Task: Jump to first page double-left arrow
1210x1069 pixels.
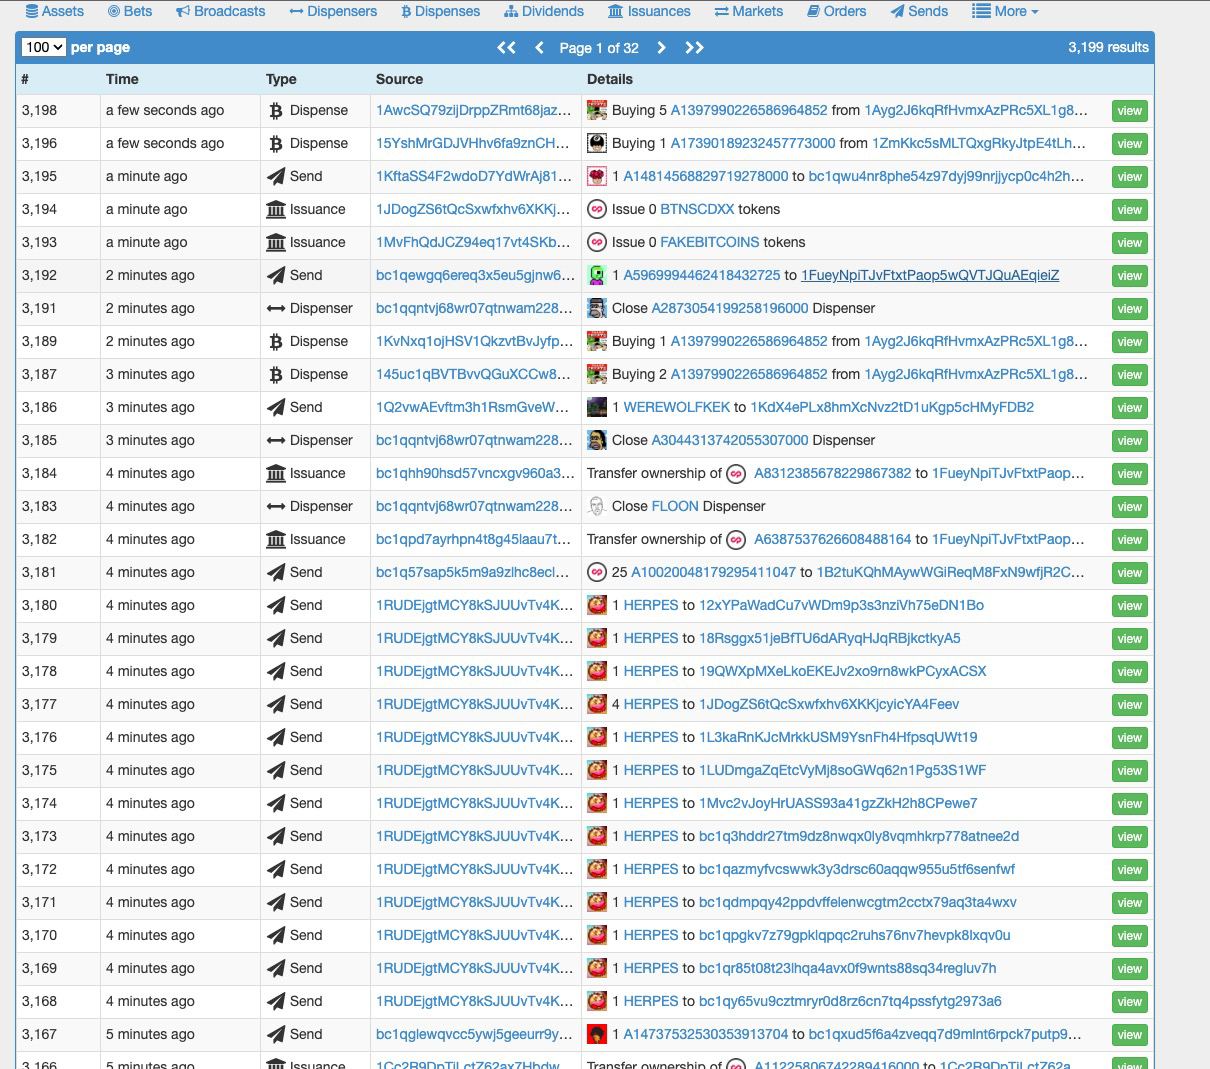Action: coord(506,47)
